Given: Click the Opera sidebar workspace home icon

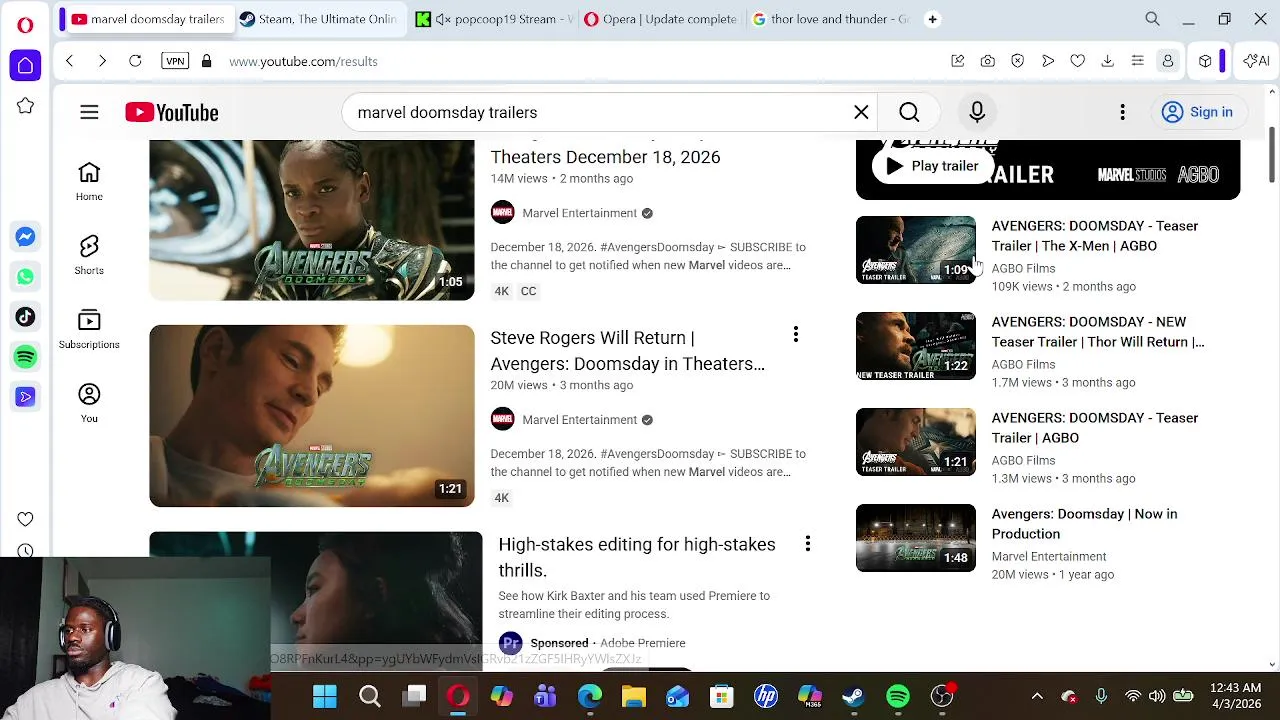Looking at the screenshot, I should point(25,65).
